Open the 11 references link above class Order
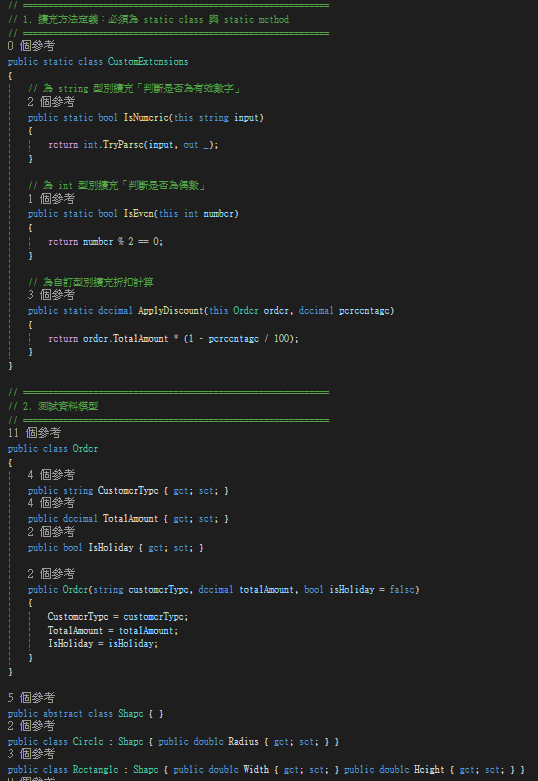 34,433
